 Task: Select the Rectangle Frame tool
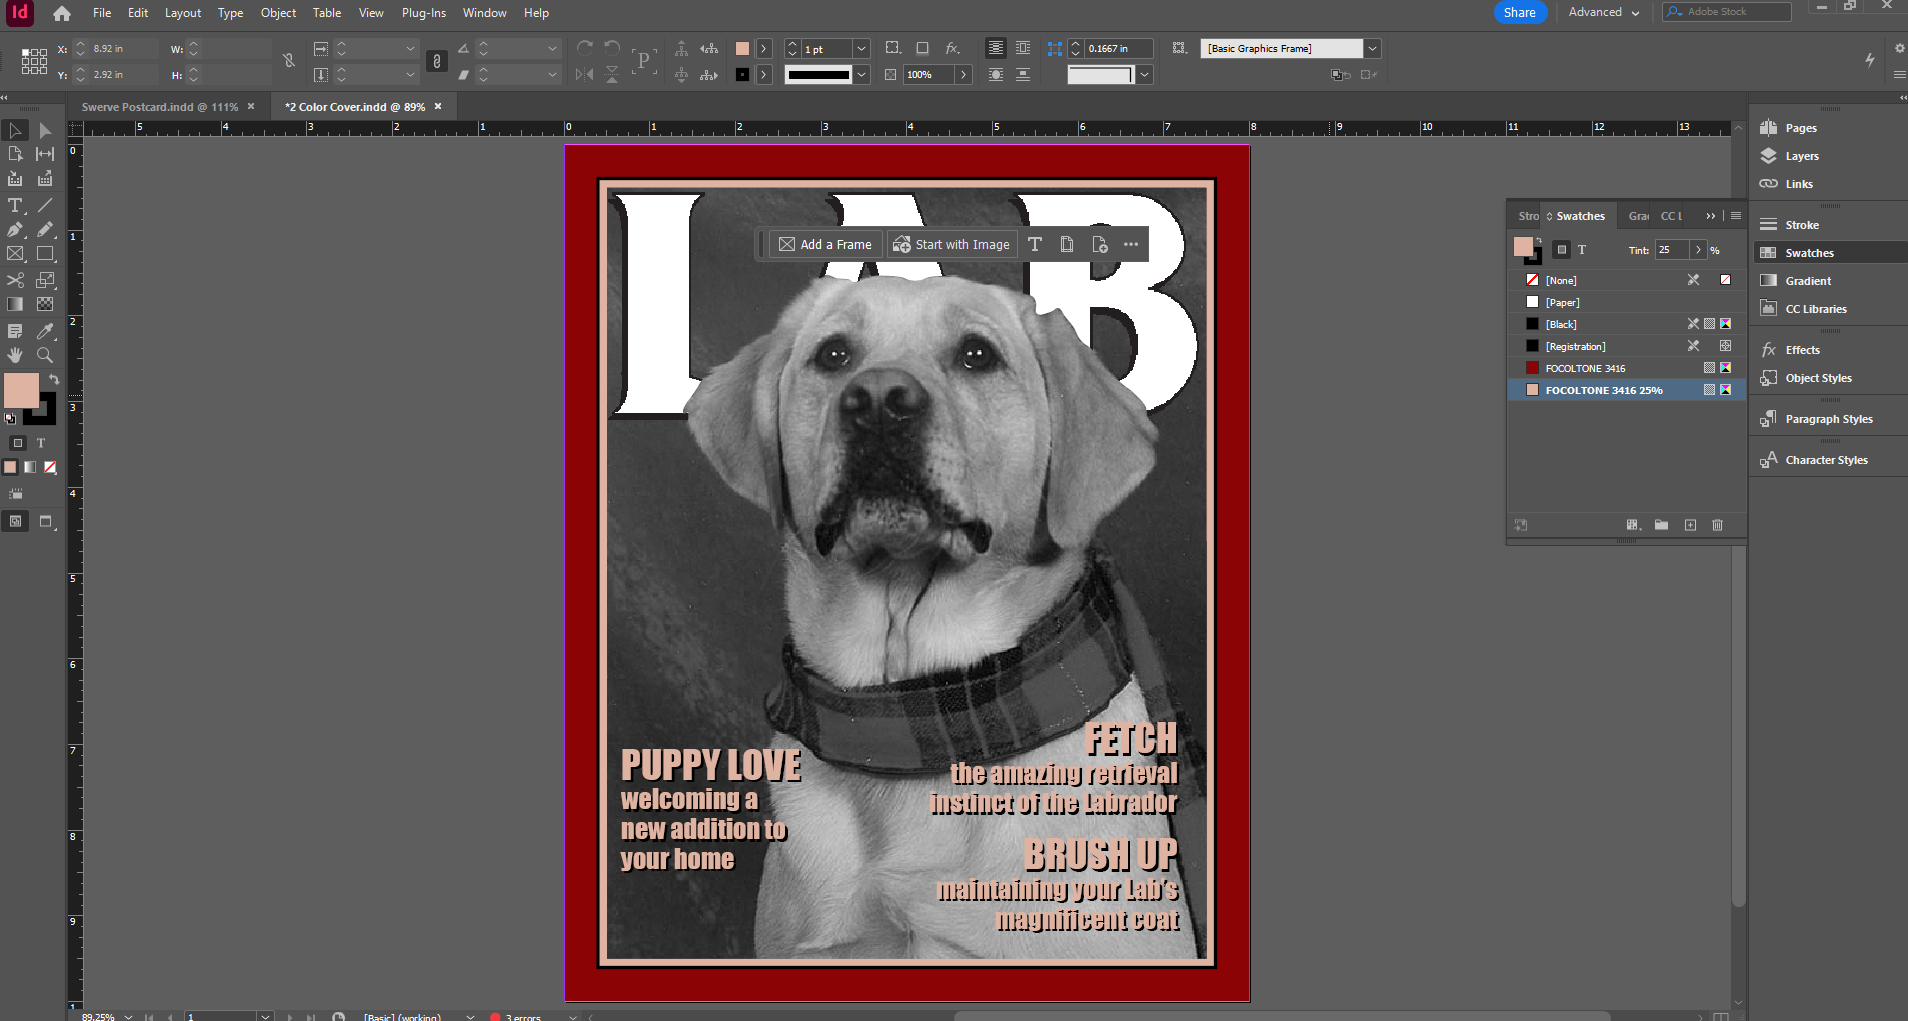coord(15,254)
